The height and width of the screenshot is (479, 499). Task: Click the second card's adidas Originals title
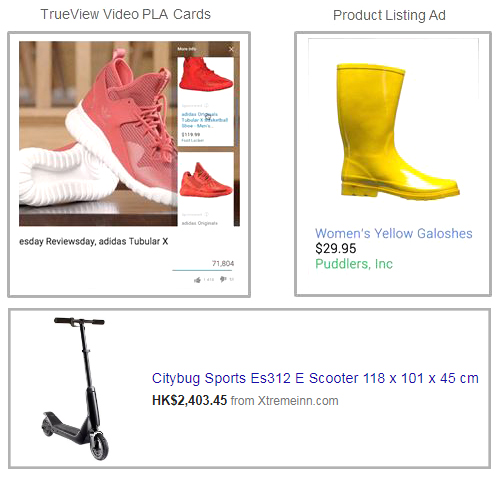point(199,223)
